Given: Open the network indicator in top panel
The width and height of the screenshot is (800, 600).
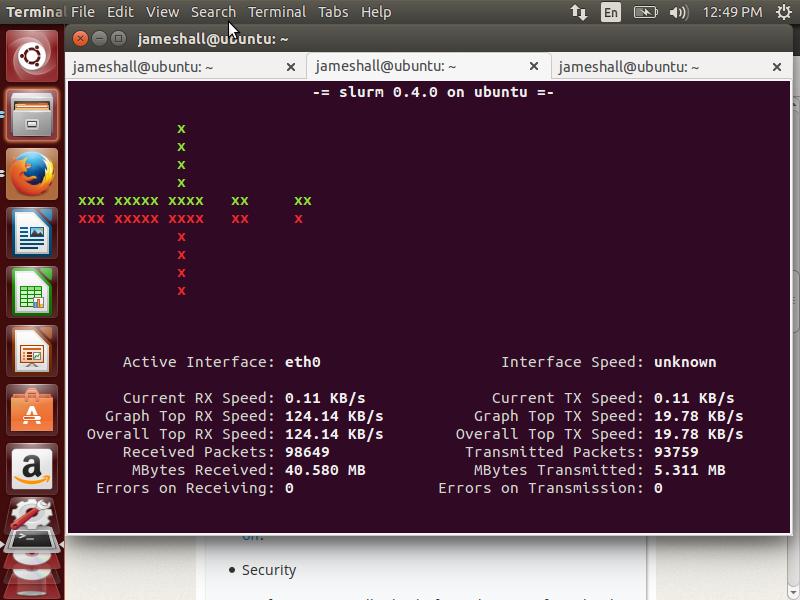Looking at the screenshot, I should (579, 12).
